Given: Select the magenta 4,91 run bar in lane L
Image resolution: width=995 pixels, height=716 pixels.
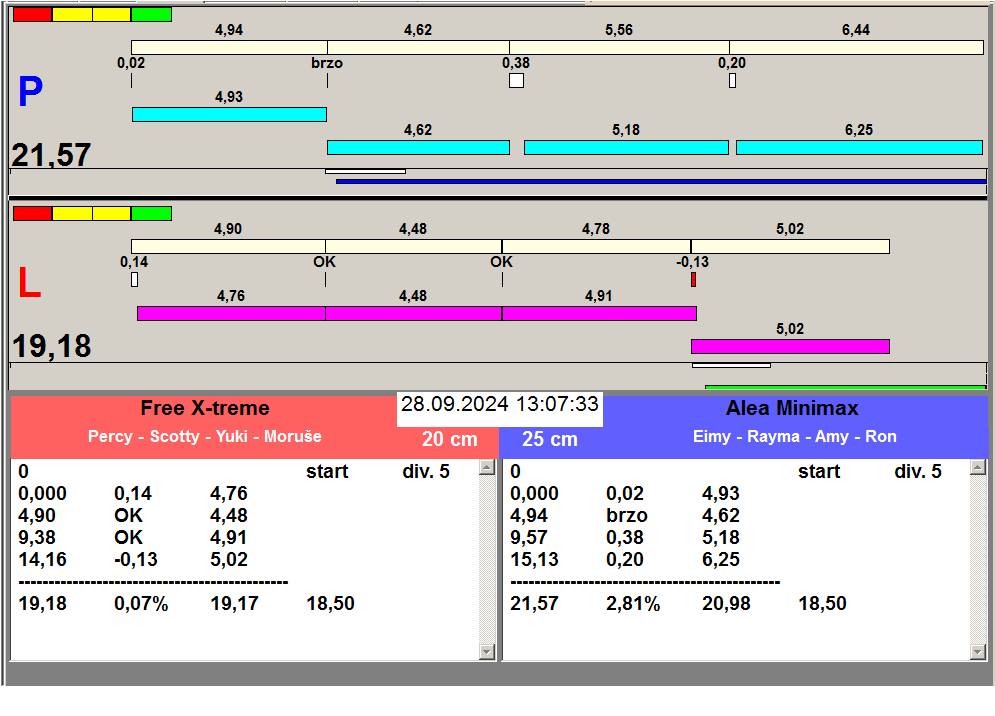Looking at the screenshot, I should click(599, 313).
